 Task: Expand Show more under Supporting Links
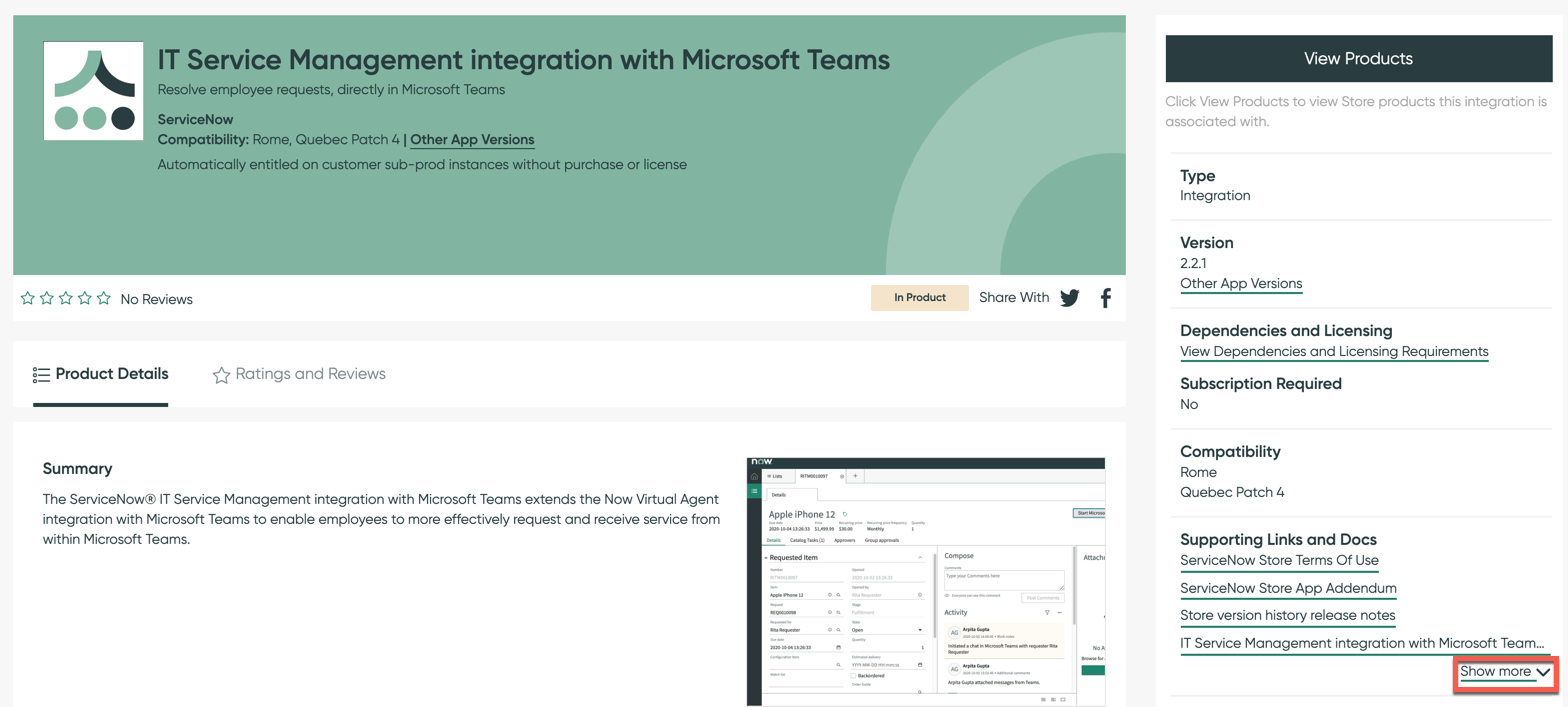click(x=1505, y=672)
